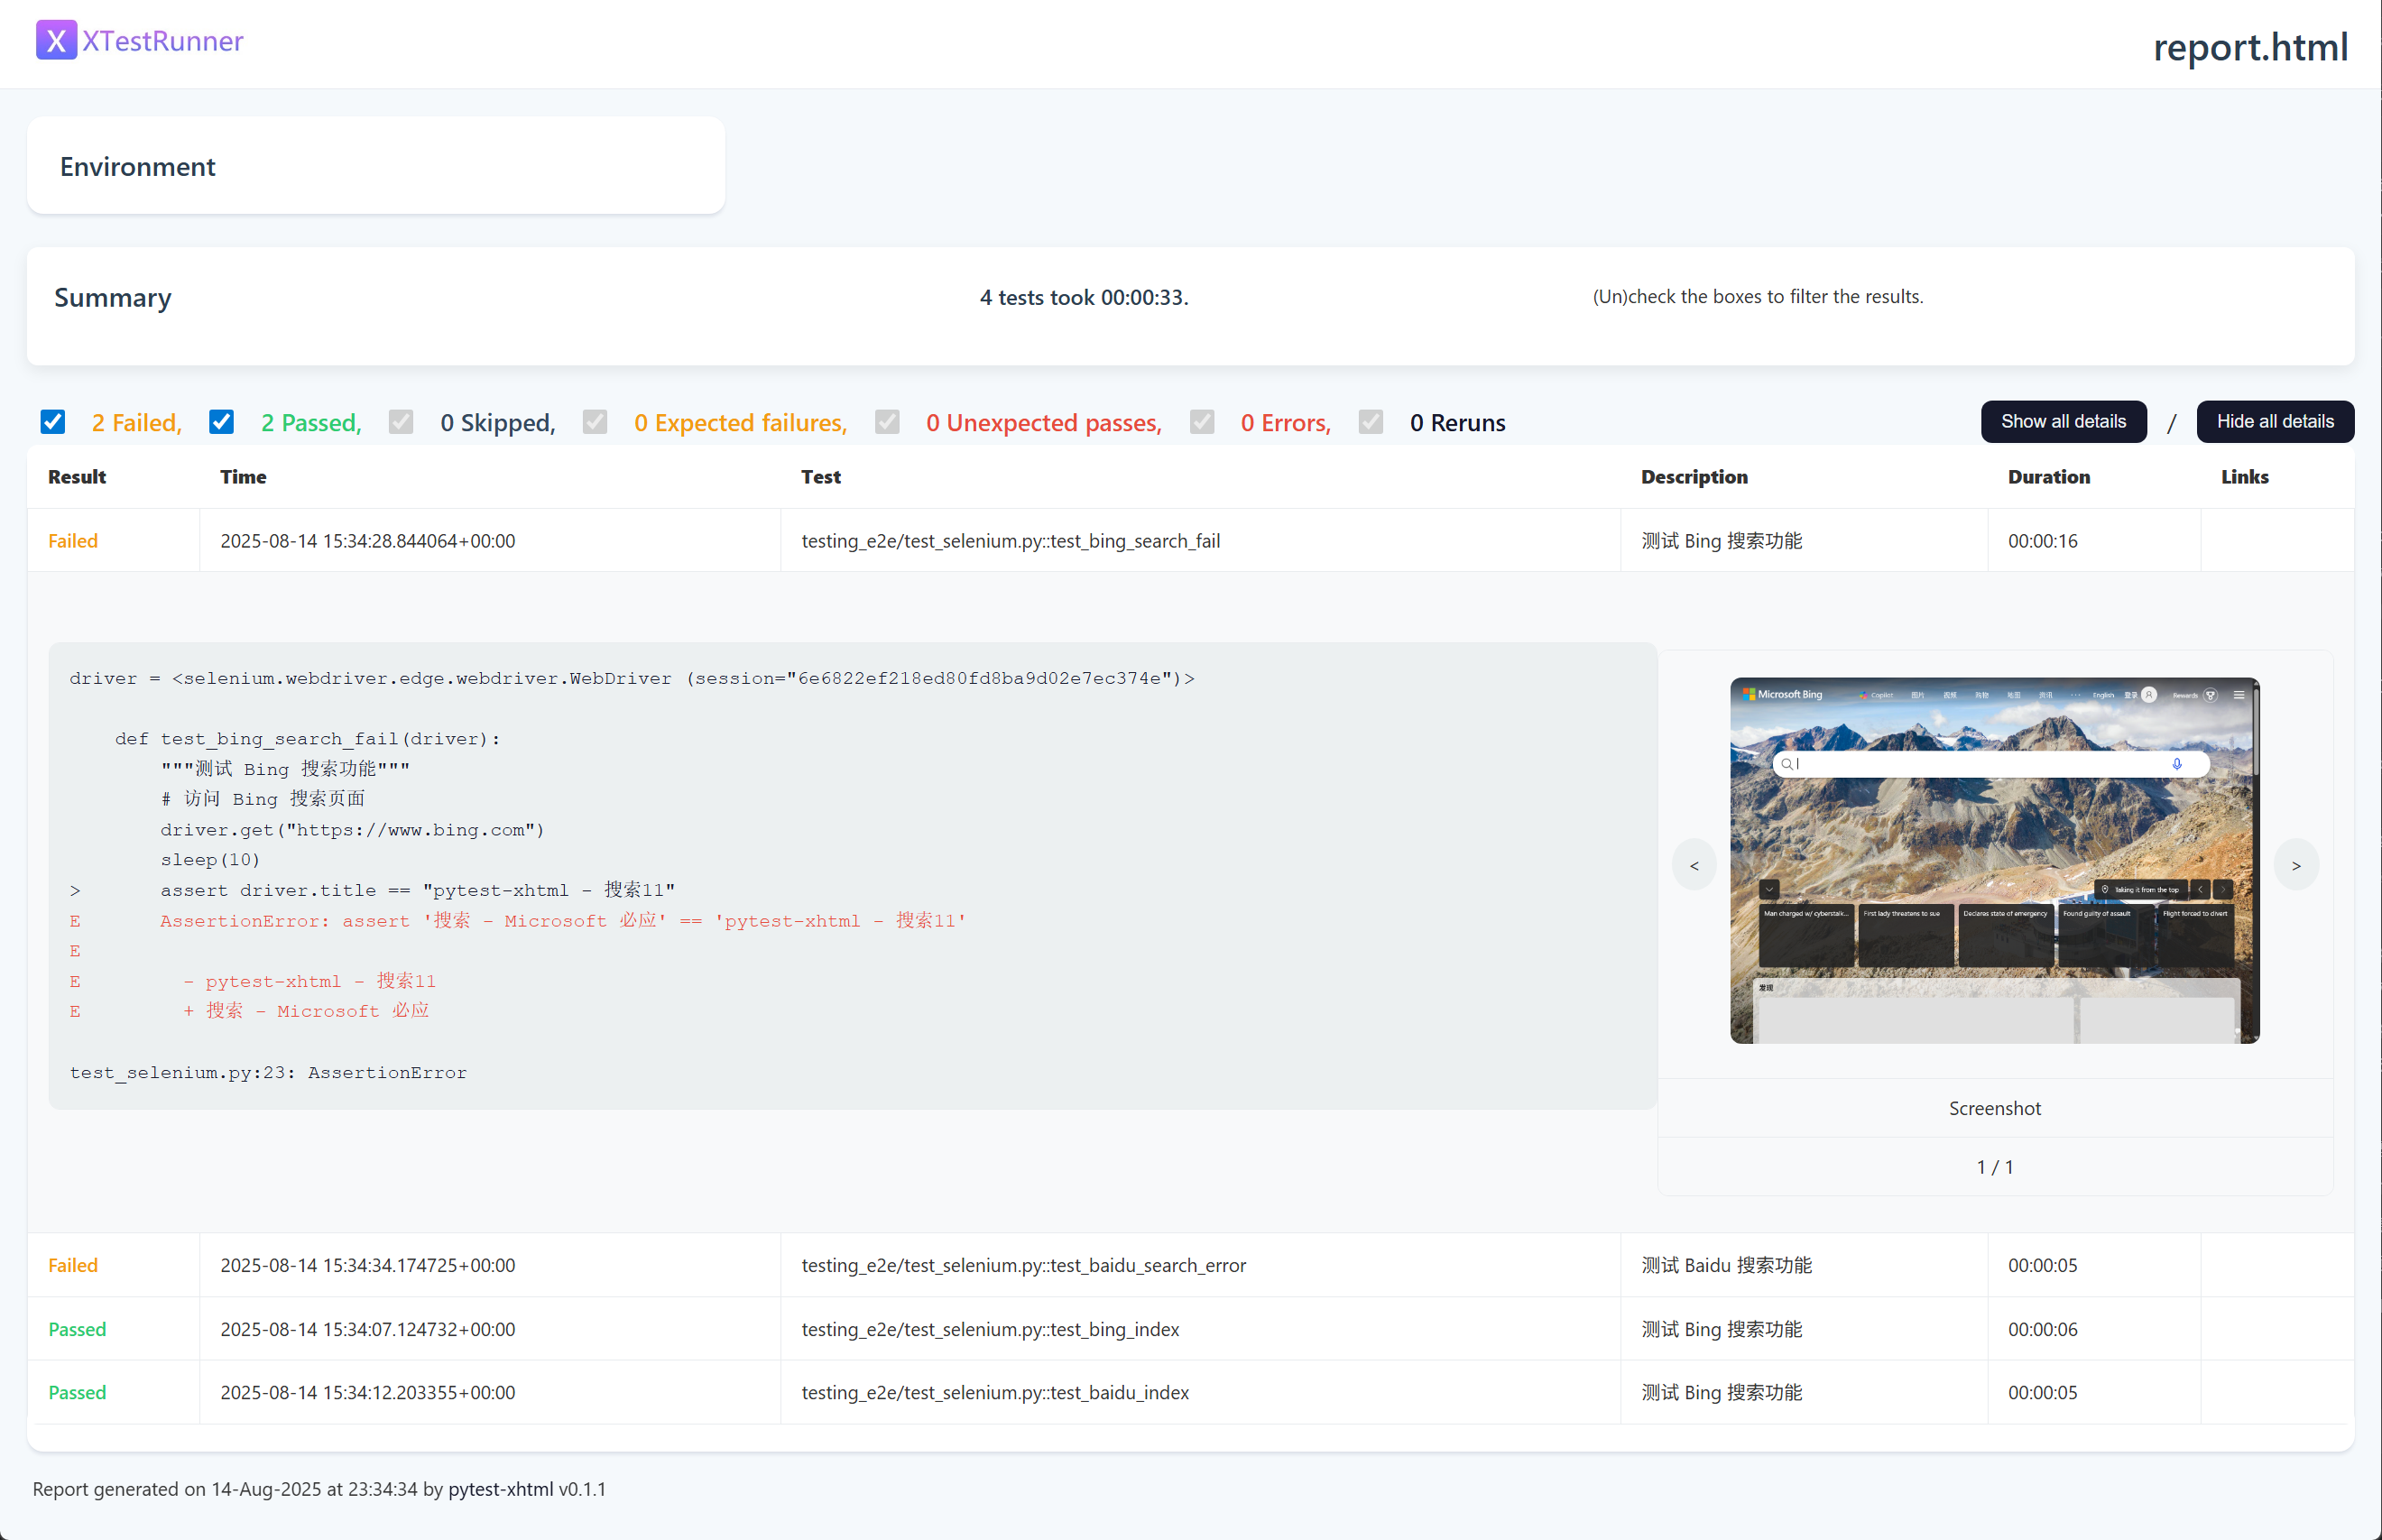Viewport: 2382px width, 1540px height.
Task: Open the pytest-xhtml footer link
Action: pos(500,1489)
